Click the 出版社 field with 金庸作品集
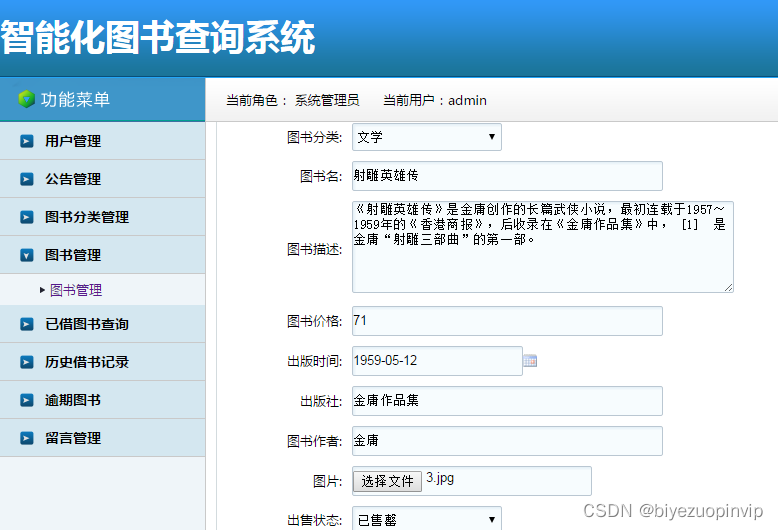Image resolution: width=778 pixels, height=530 pixels. coord(507,401)
